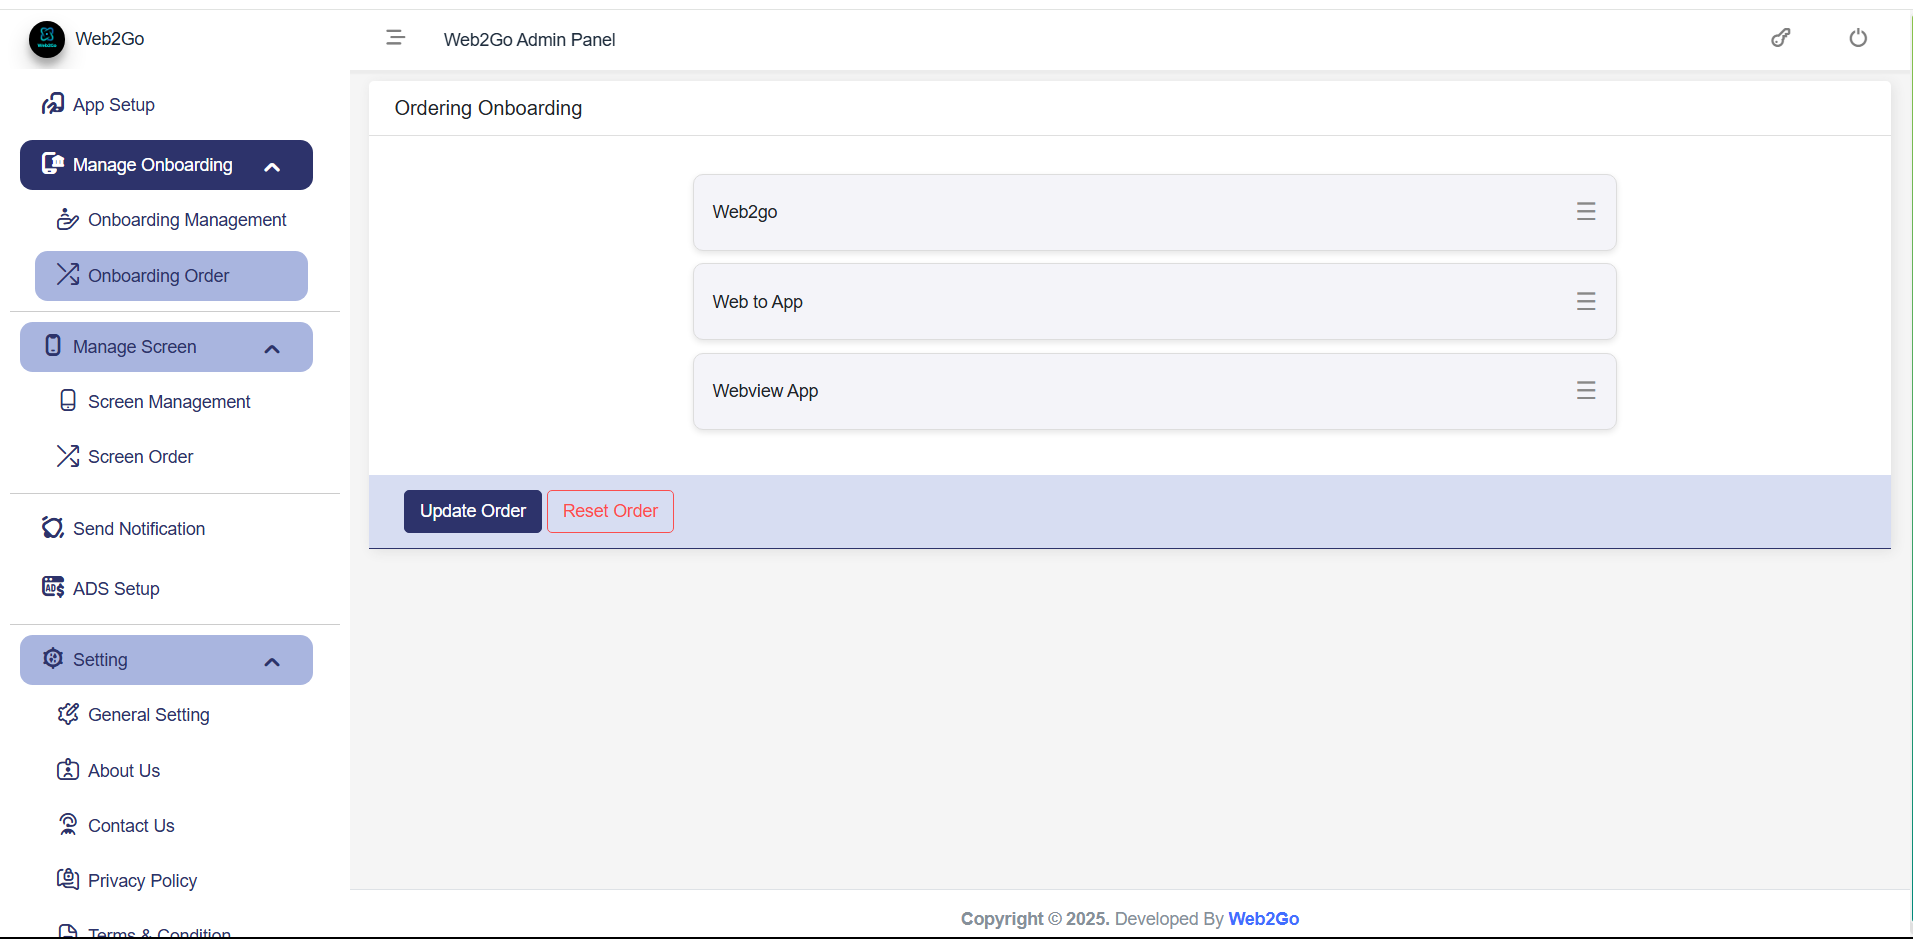Collapse the Setting section chevron

pos(272,662)
